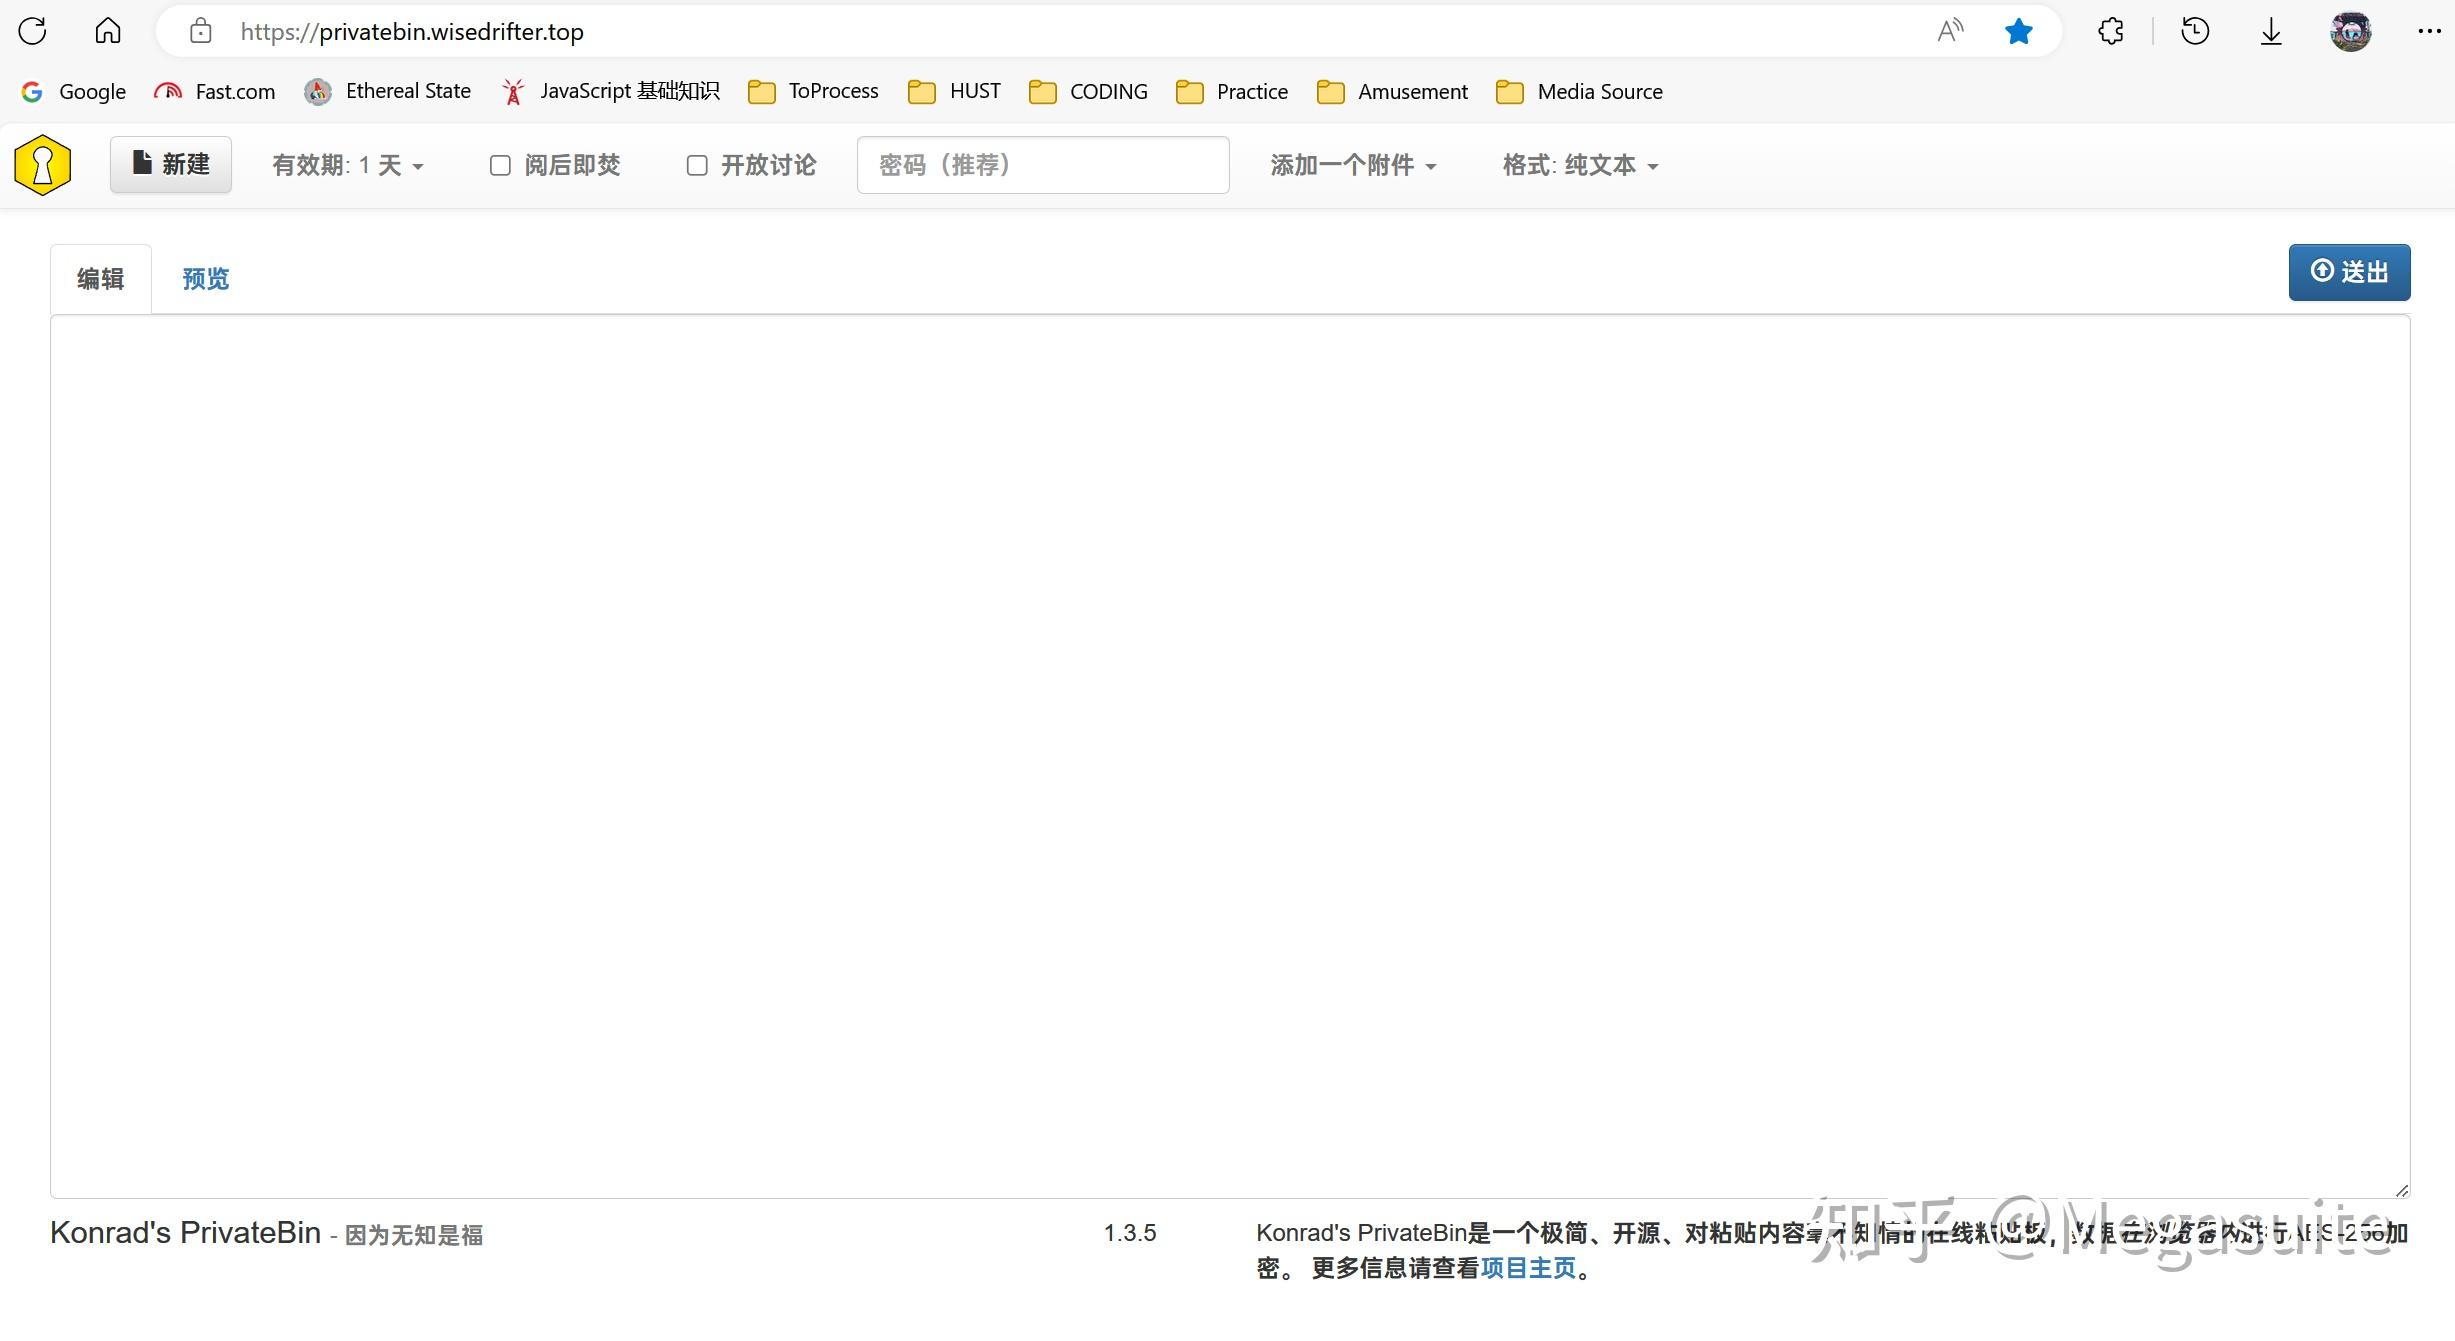Image resolution: width=2455 pixels, height=1341 pixels.
Task: Click the PrivateBin keyhole logo
Action: pos(42,164)
